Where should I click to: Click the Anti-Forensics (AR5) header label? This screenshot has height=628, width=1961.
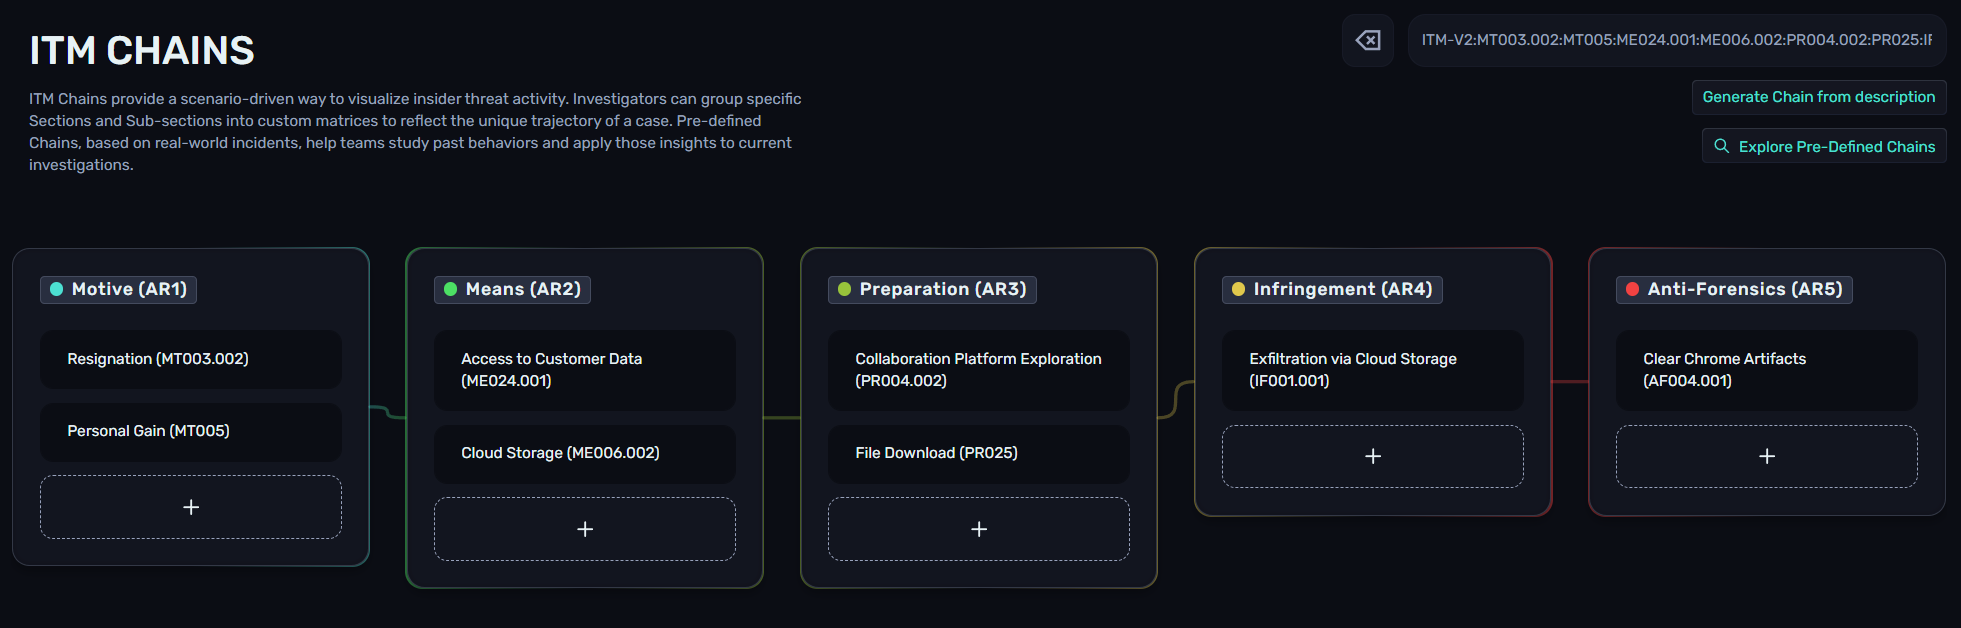[x=1744, y=289]
